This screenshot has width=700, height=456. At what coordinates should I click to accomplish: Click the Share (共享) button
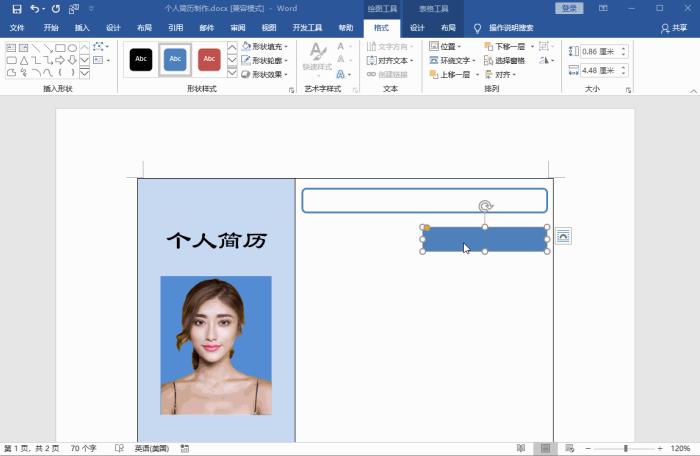click(675, 28)
